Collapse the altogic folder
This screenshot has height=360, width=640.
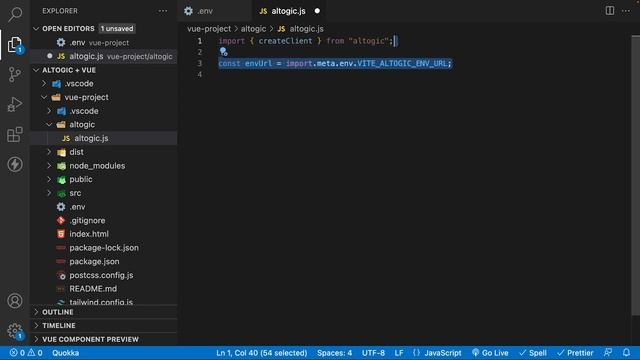(49, 124)
